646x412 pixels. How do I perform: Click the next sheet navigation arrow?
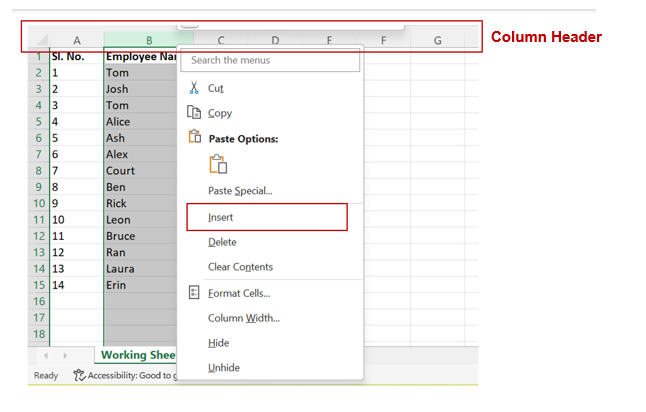pos(65,355)
